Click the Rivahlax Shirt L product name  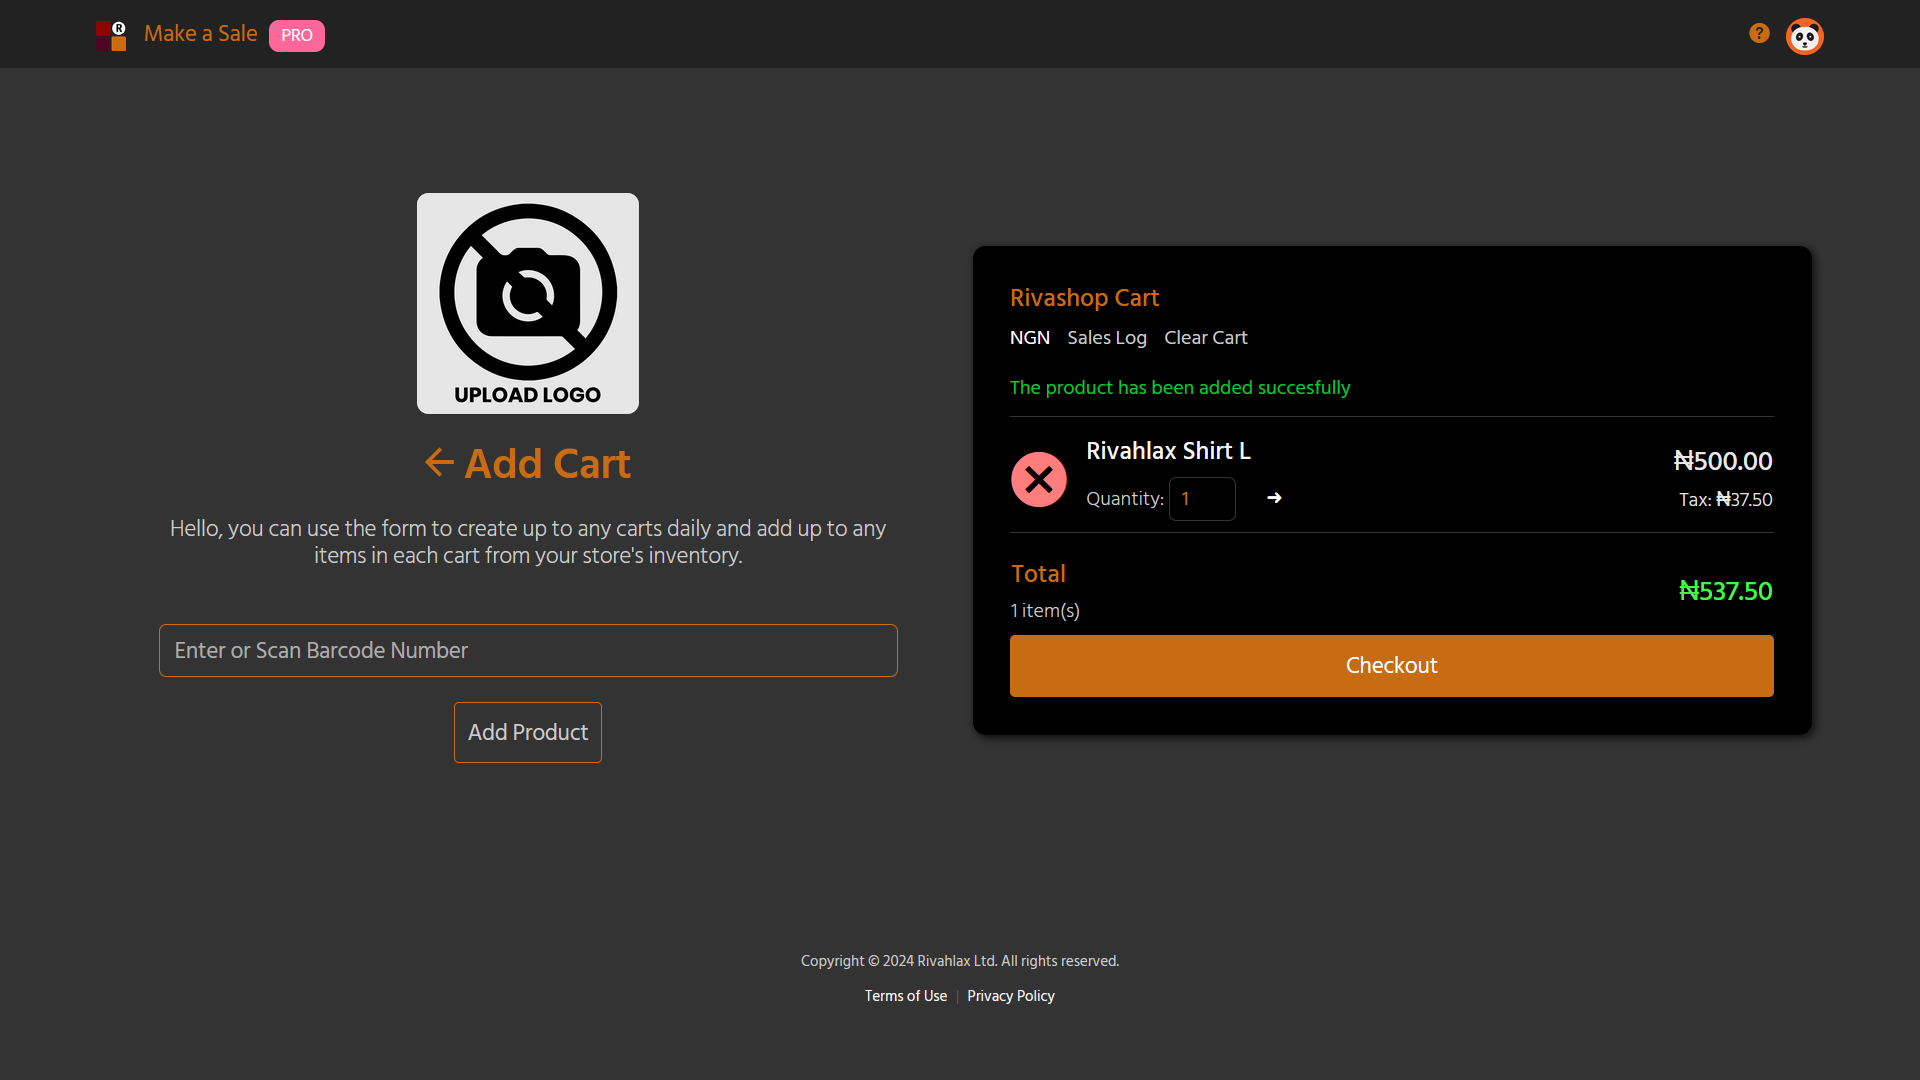(1169, 451)
